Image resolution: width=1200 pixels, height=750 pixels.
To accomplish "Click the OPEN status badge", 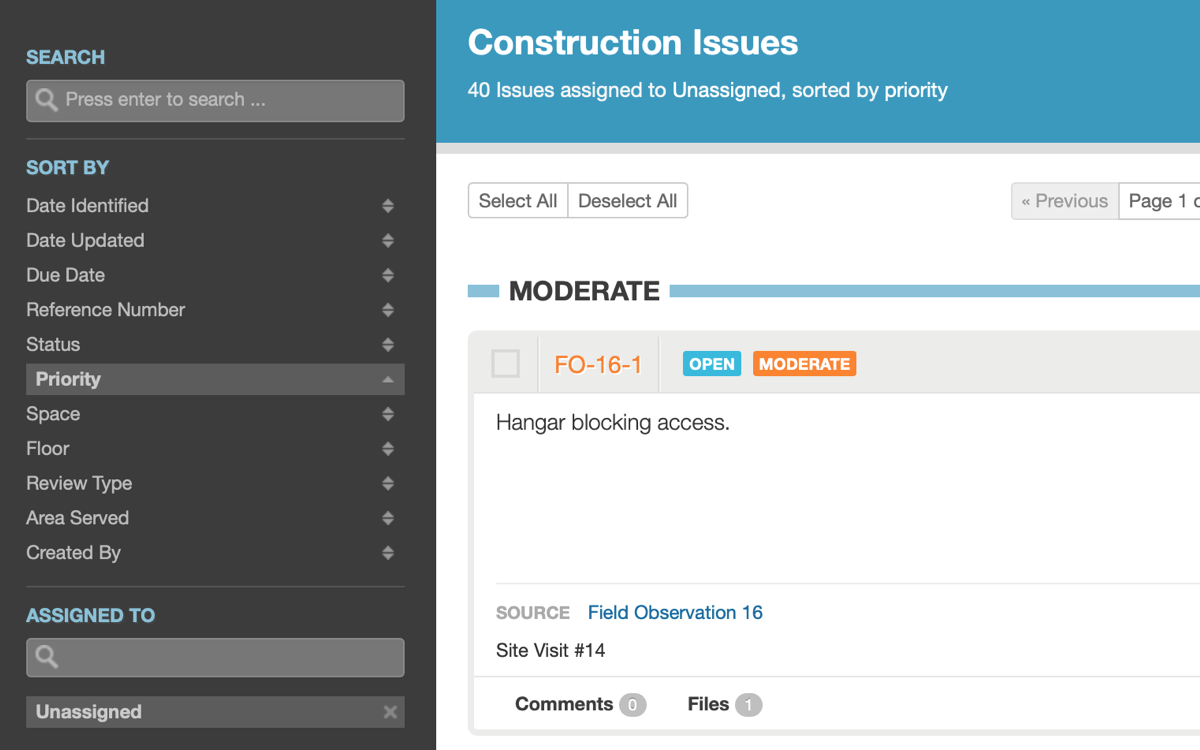I will pos(712,364).
